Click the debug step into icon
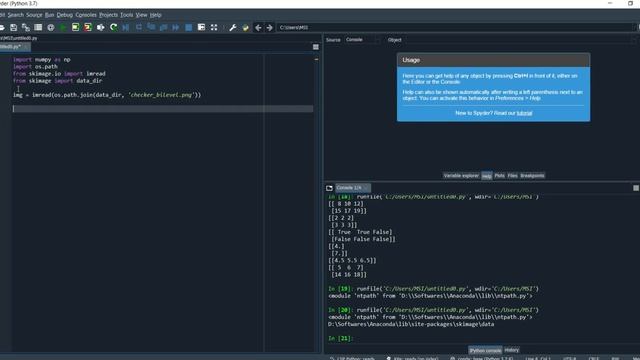The width and height of the screenshot is (640, 360). 151,27
